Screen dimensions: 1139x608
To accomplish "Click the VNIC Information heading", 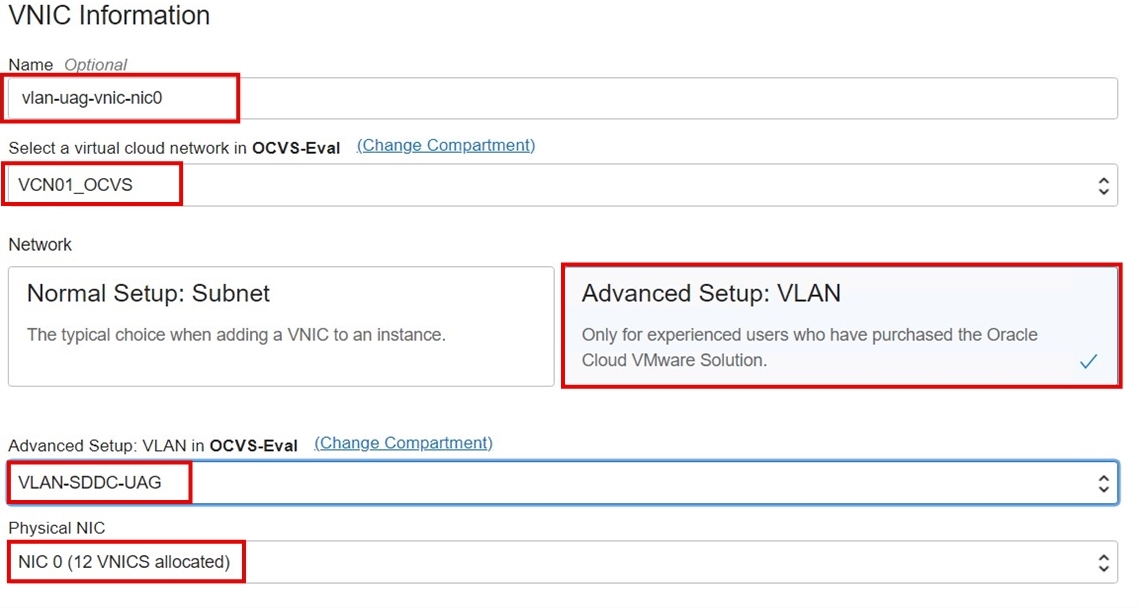I will point(109,15).
